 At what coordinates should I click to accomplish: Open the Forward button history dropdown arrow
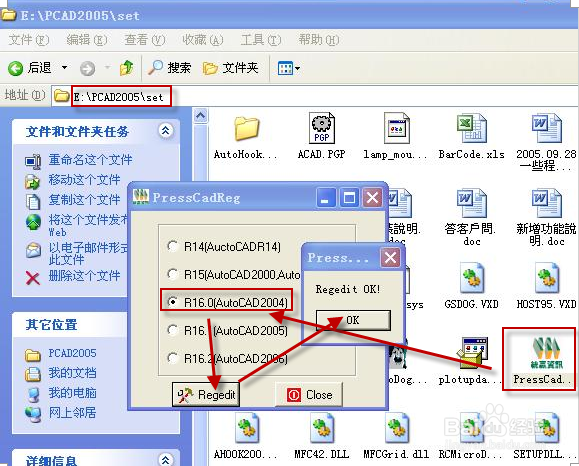point(107,68)
